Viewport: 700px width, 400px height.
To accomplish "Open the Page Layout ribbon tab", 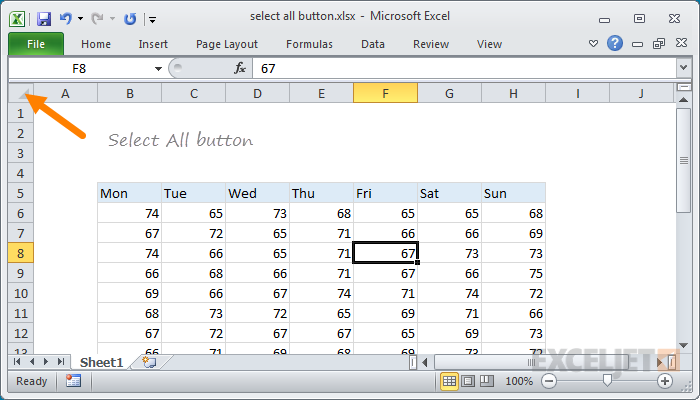I will click(227, 44).
